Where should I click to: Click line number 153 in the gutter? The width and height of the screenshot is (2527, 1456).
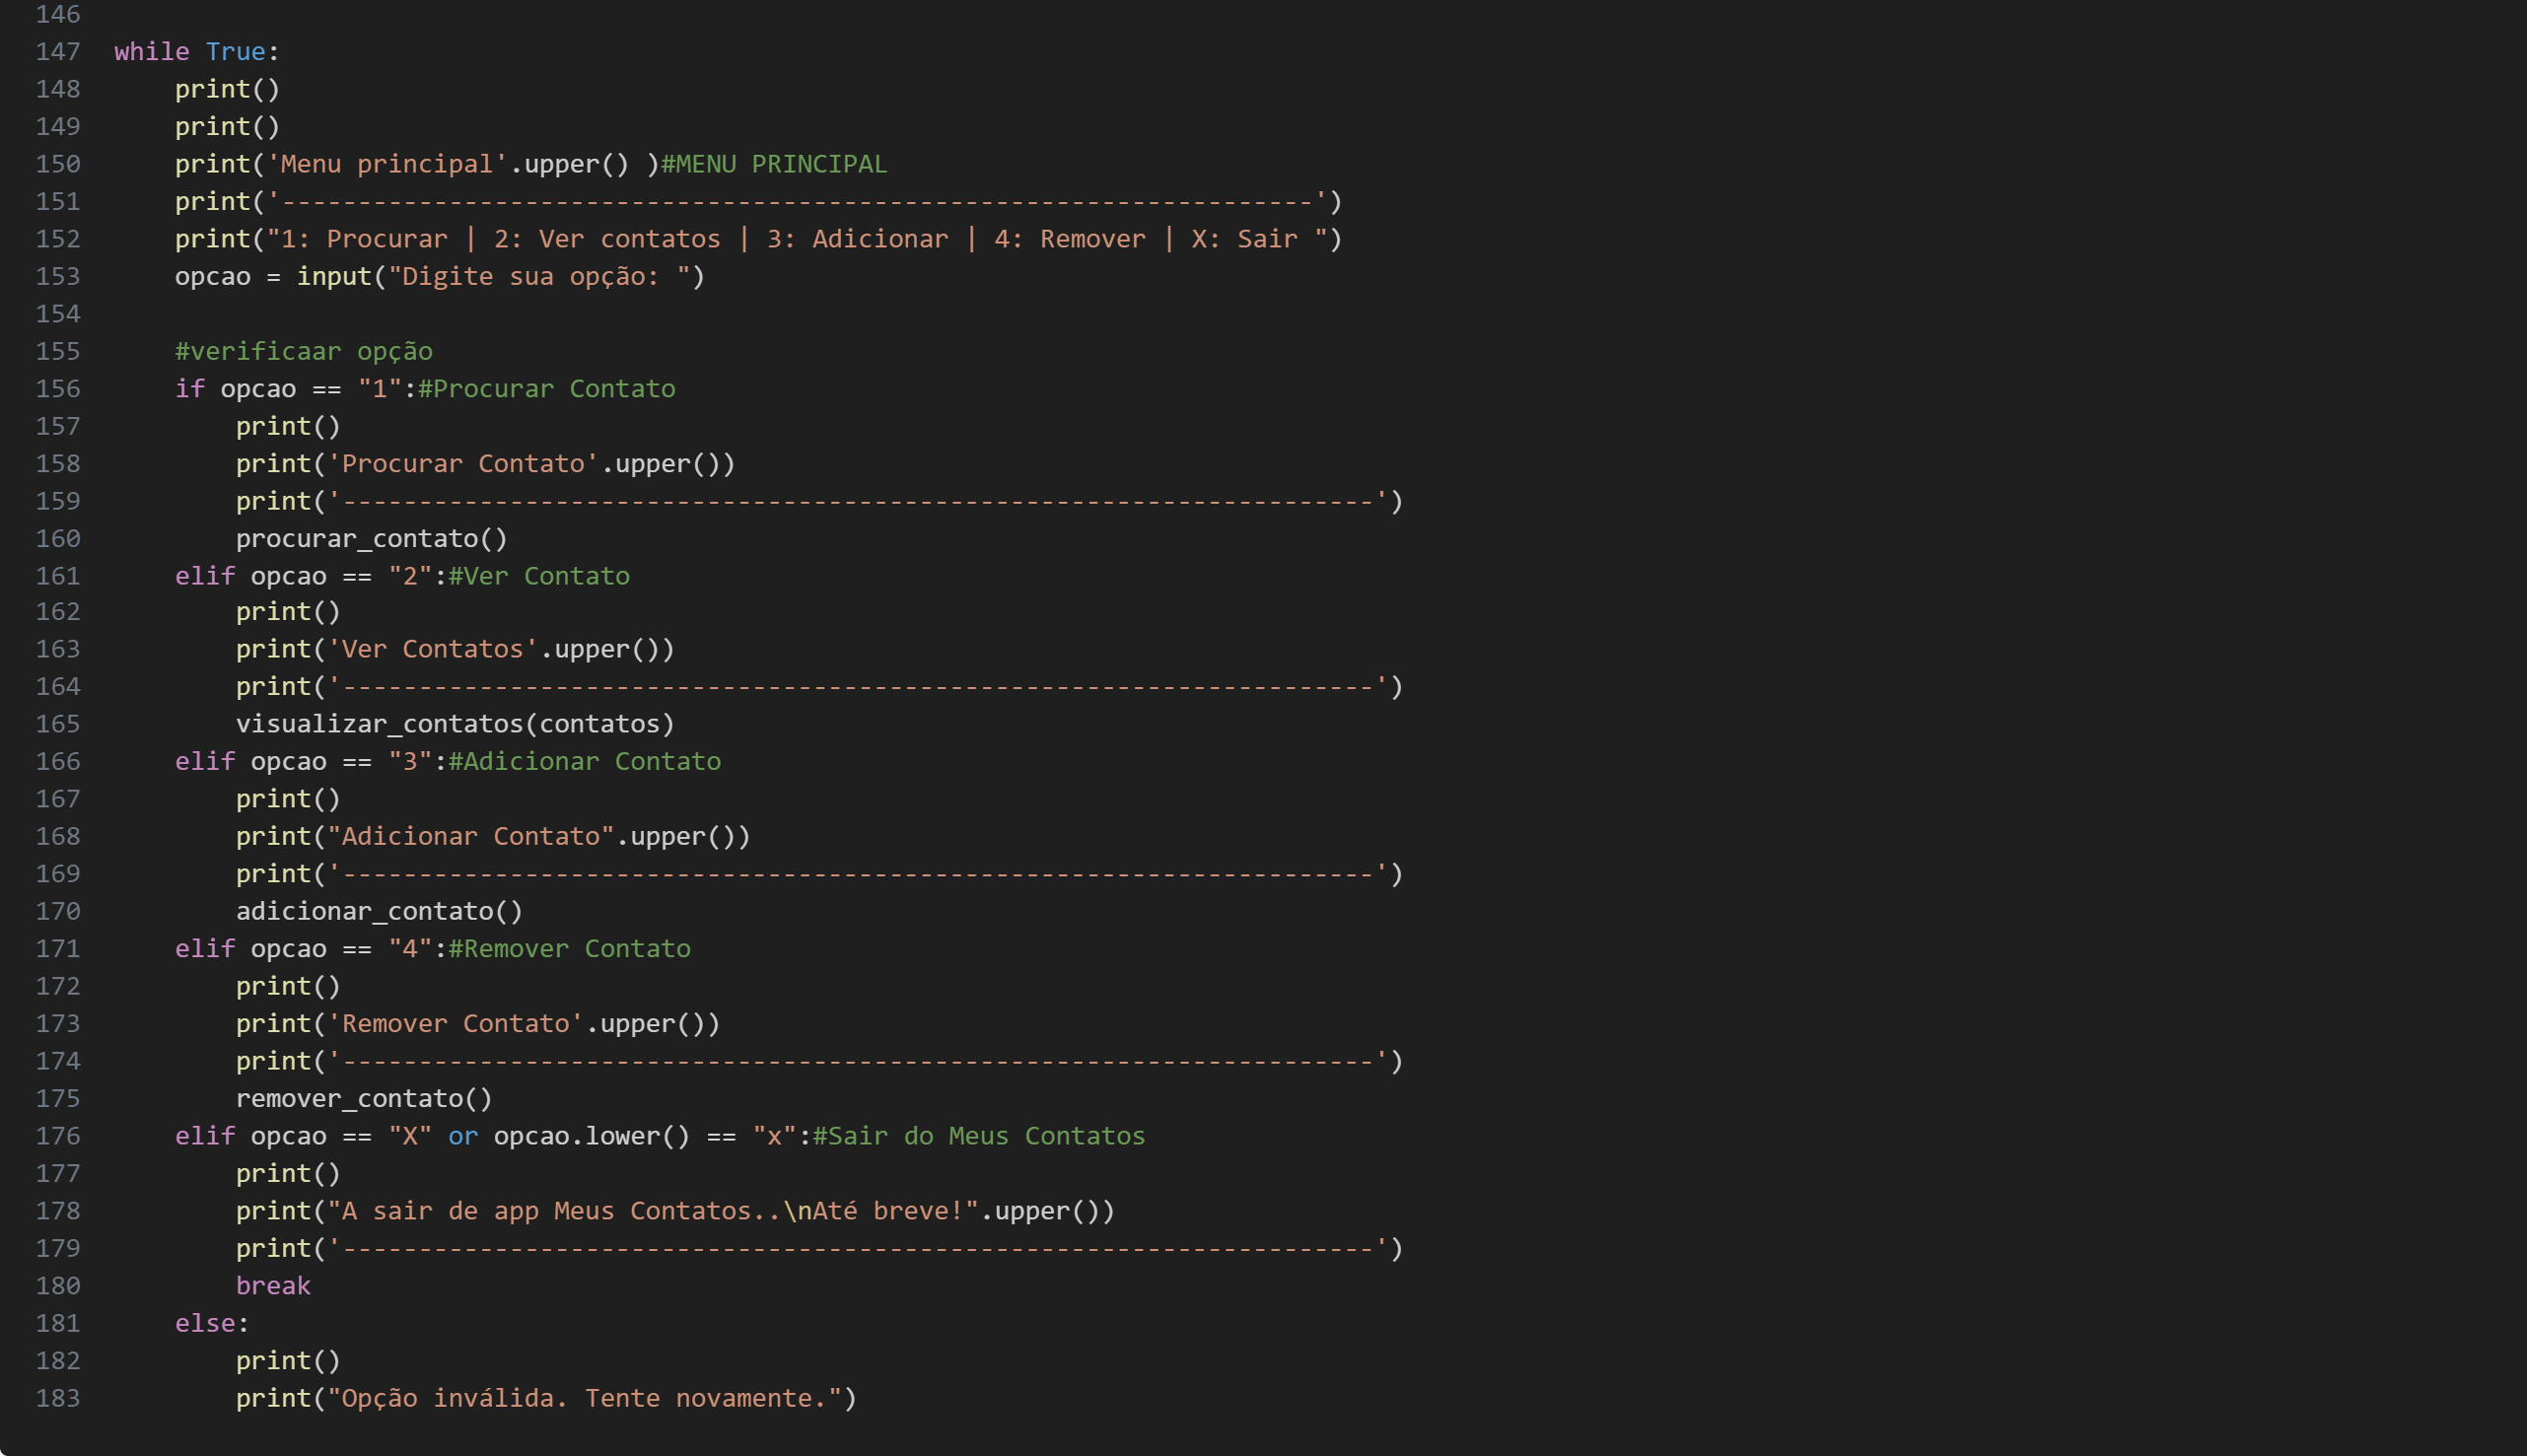[x=58, y=276]
